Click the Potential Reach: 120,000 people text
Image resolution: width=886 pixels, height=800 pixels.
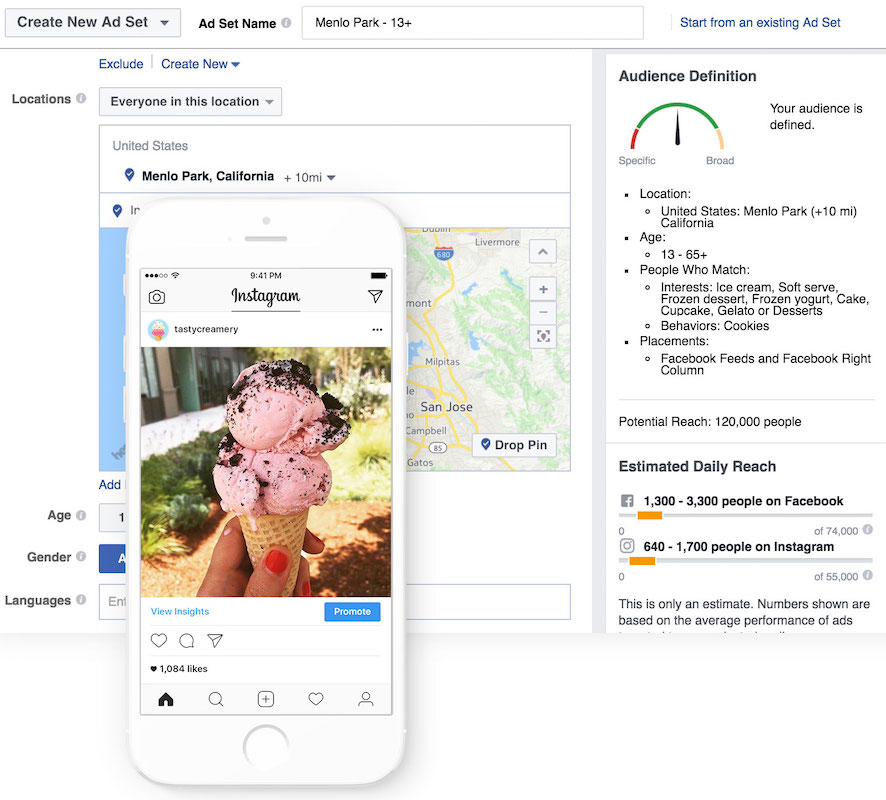click(x=710, y=421)
